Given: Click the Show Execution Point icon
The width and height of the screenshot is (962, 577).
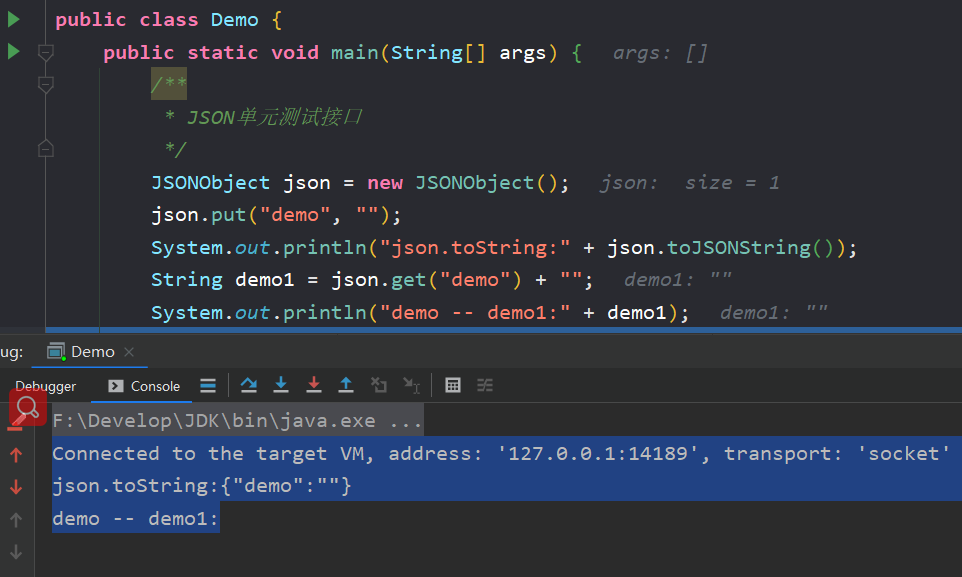Looking at the screenshot, I should tap(208, 385).
